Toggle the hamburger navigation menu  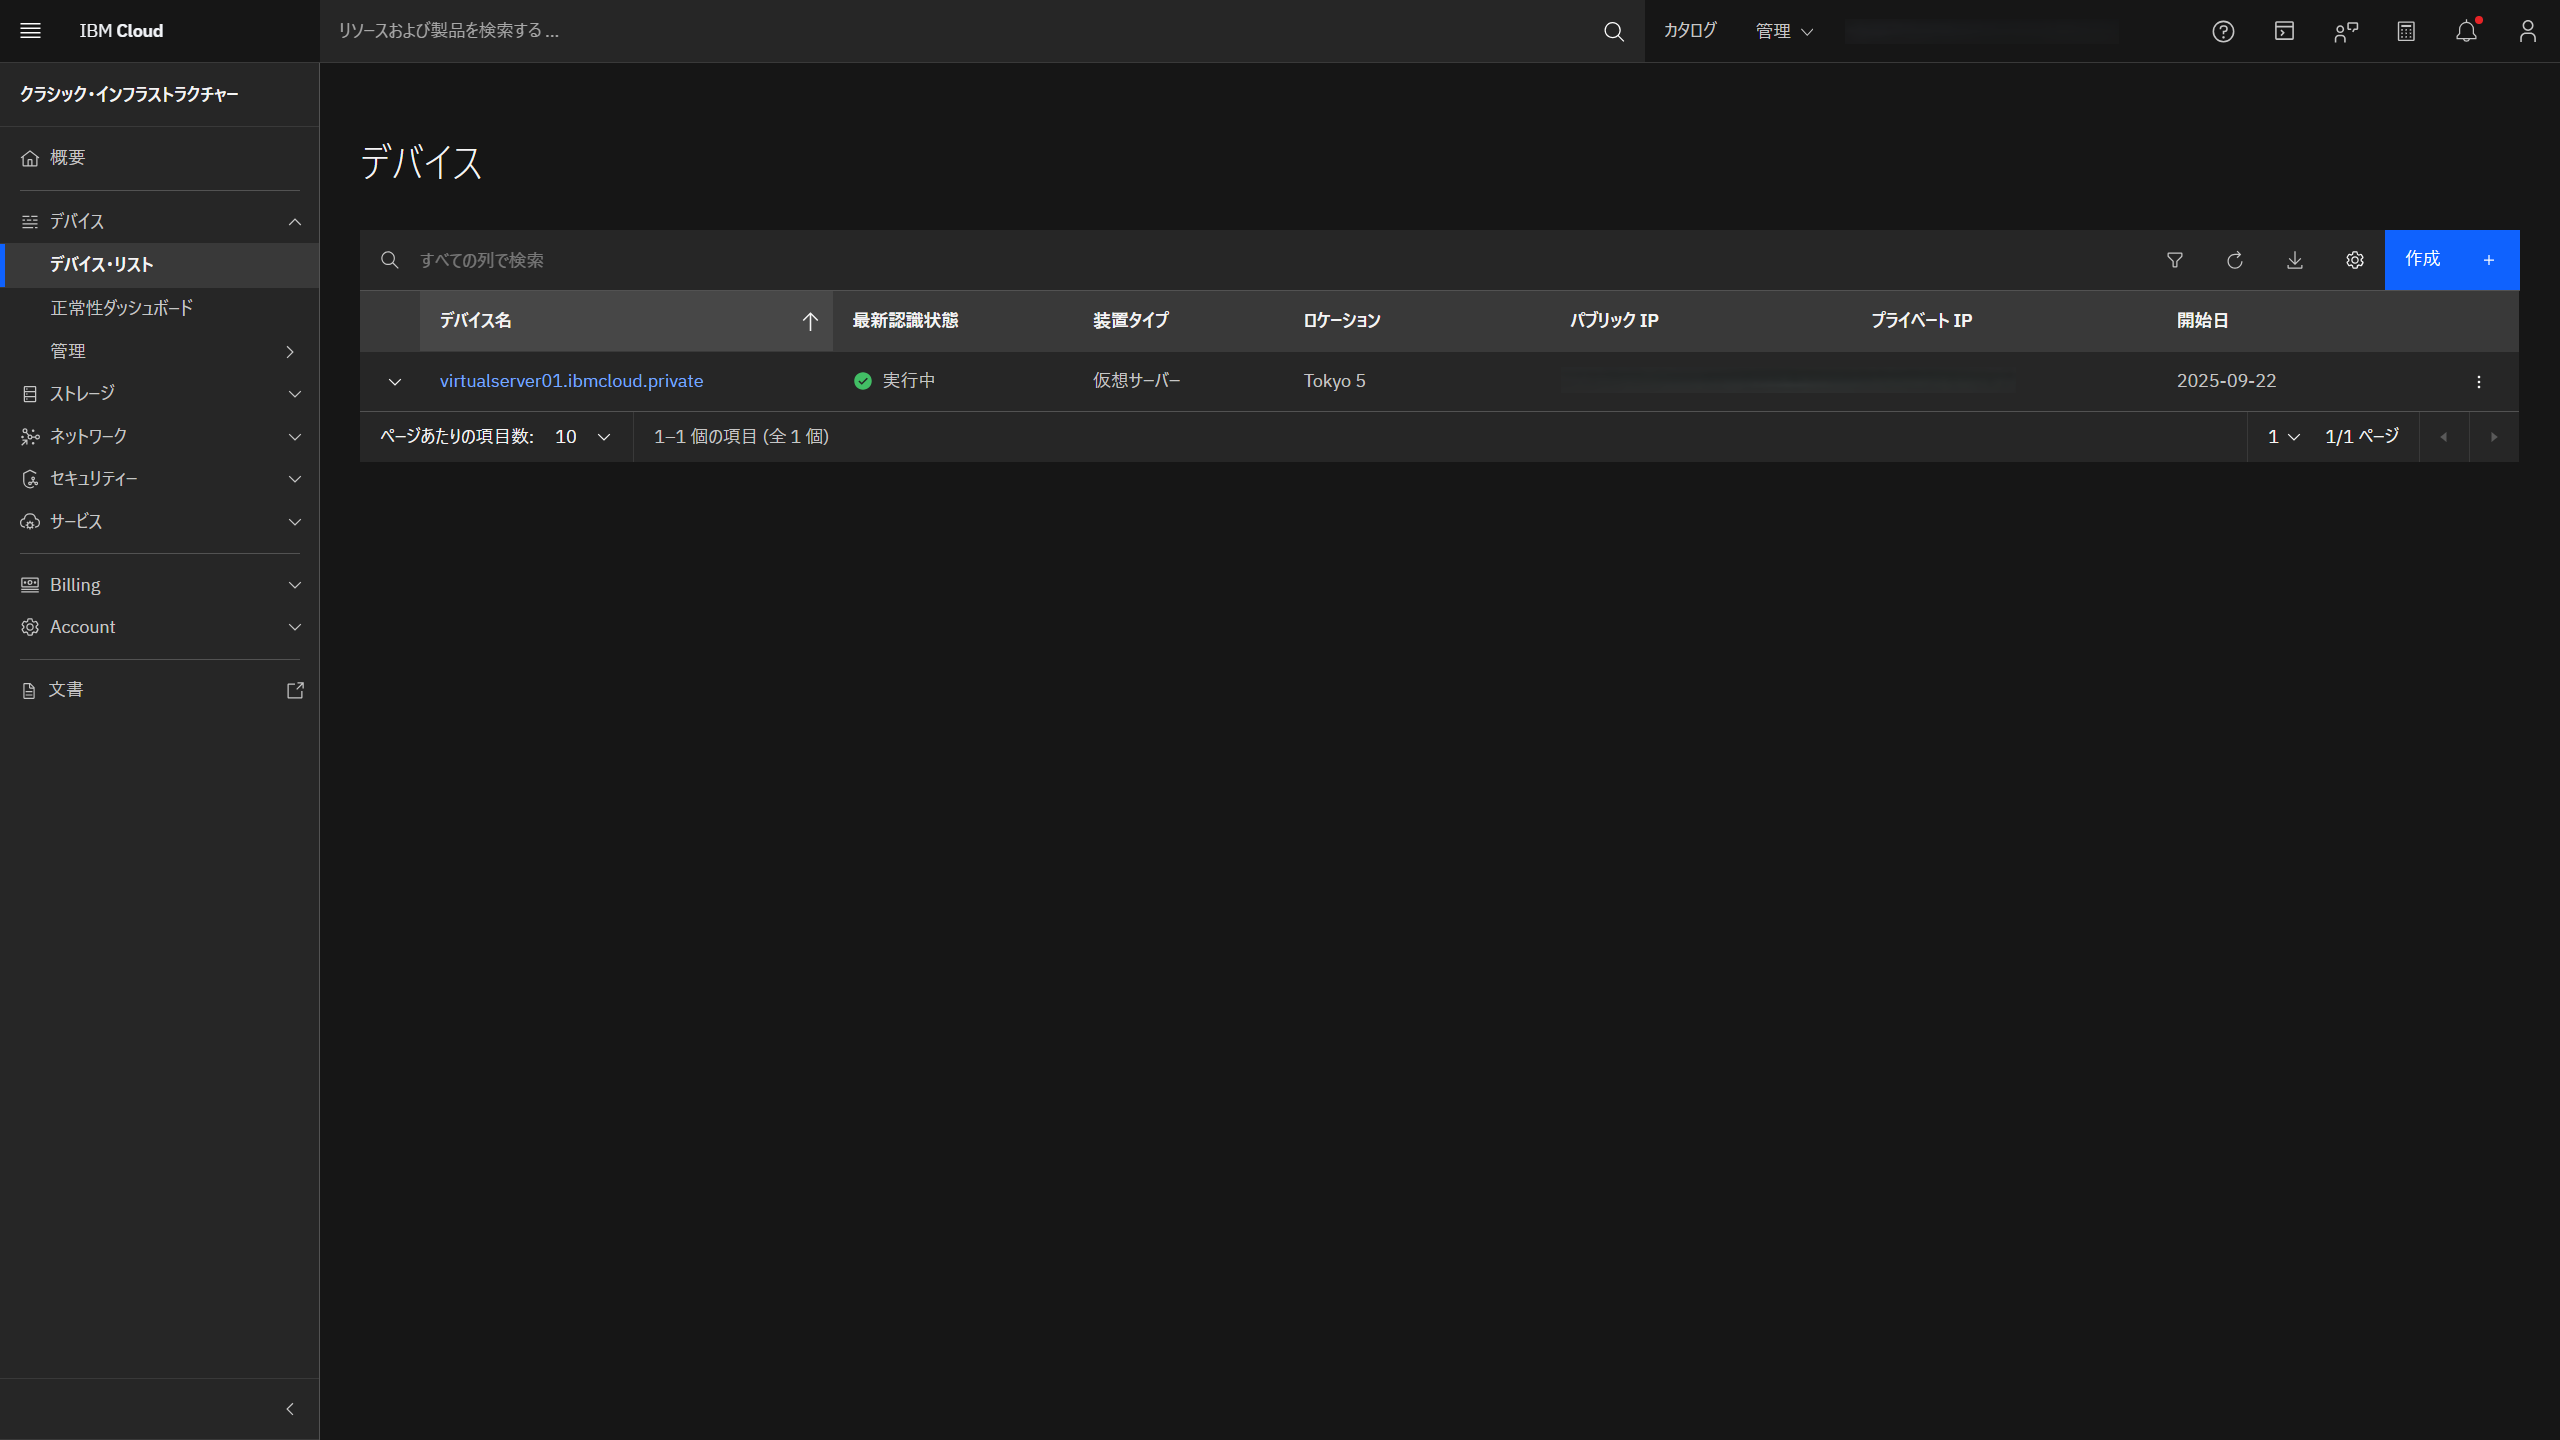30,30
